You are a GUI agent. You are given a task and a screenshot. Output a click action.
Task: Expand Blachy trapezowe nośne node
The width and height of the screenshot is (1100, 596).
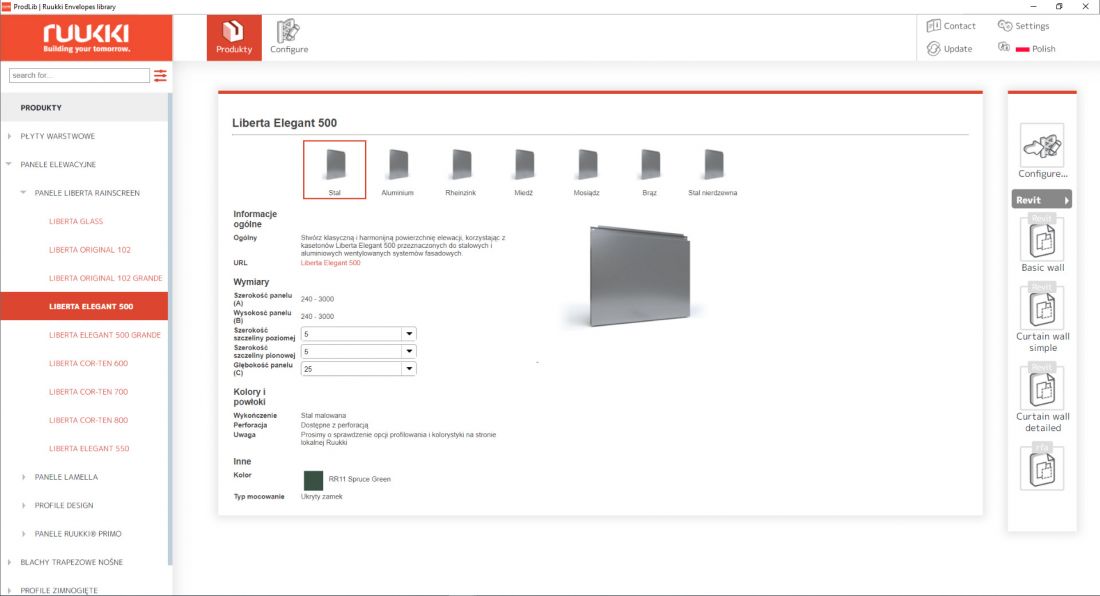(9, 562)
